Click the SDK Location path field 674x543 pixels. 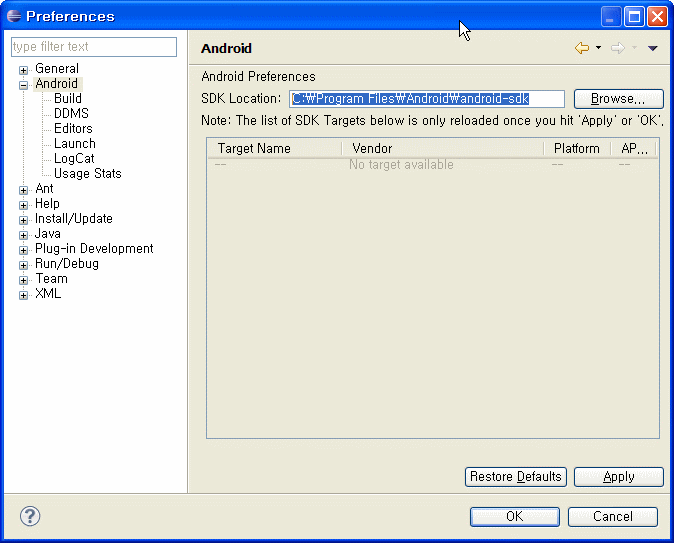pos(427,99)
